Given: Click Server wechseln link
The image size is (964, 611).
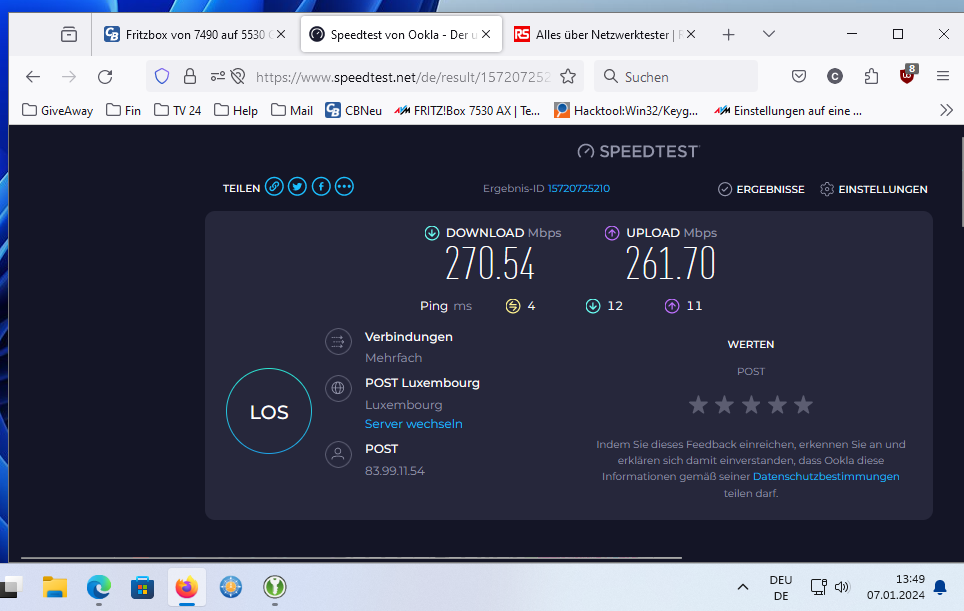Looking at the screenshot, I should [413, 424].
